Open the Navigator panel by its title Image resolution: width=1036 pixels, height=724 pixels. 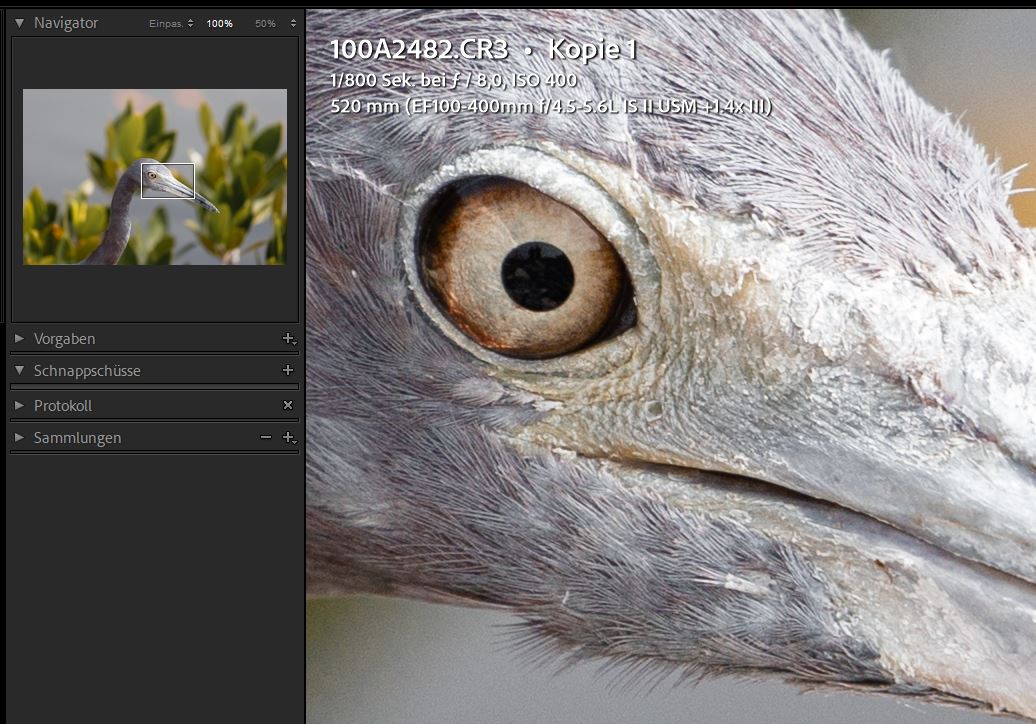[66, 23]
